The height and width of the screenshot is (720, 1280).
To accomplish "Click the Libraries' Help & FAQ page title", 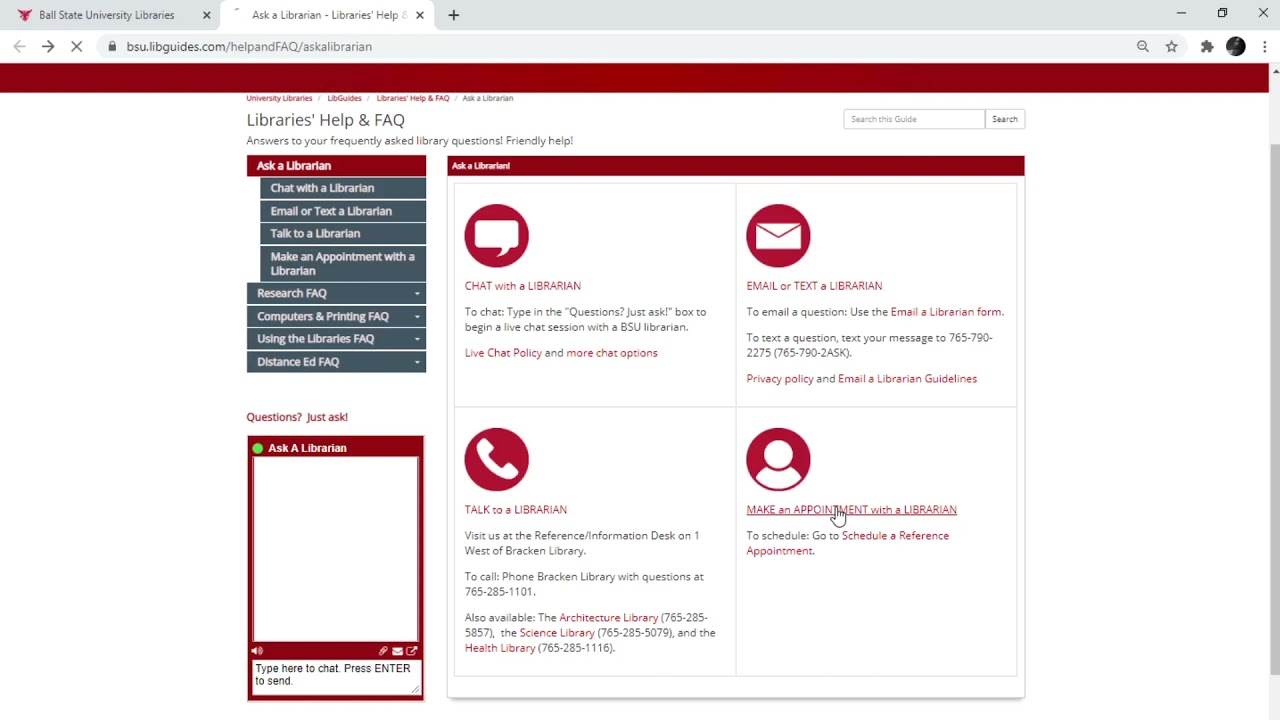I will [325, 120].
